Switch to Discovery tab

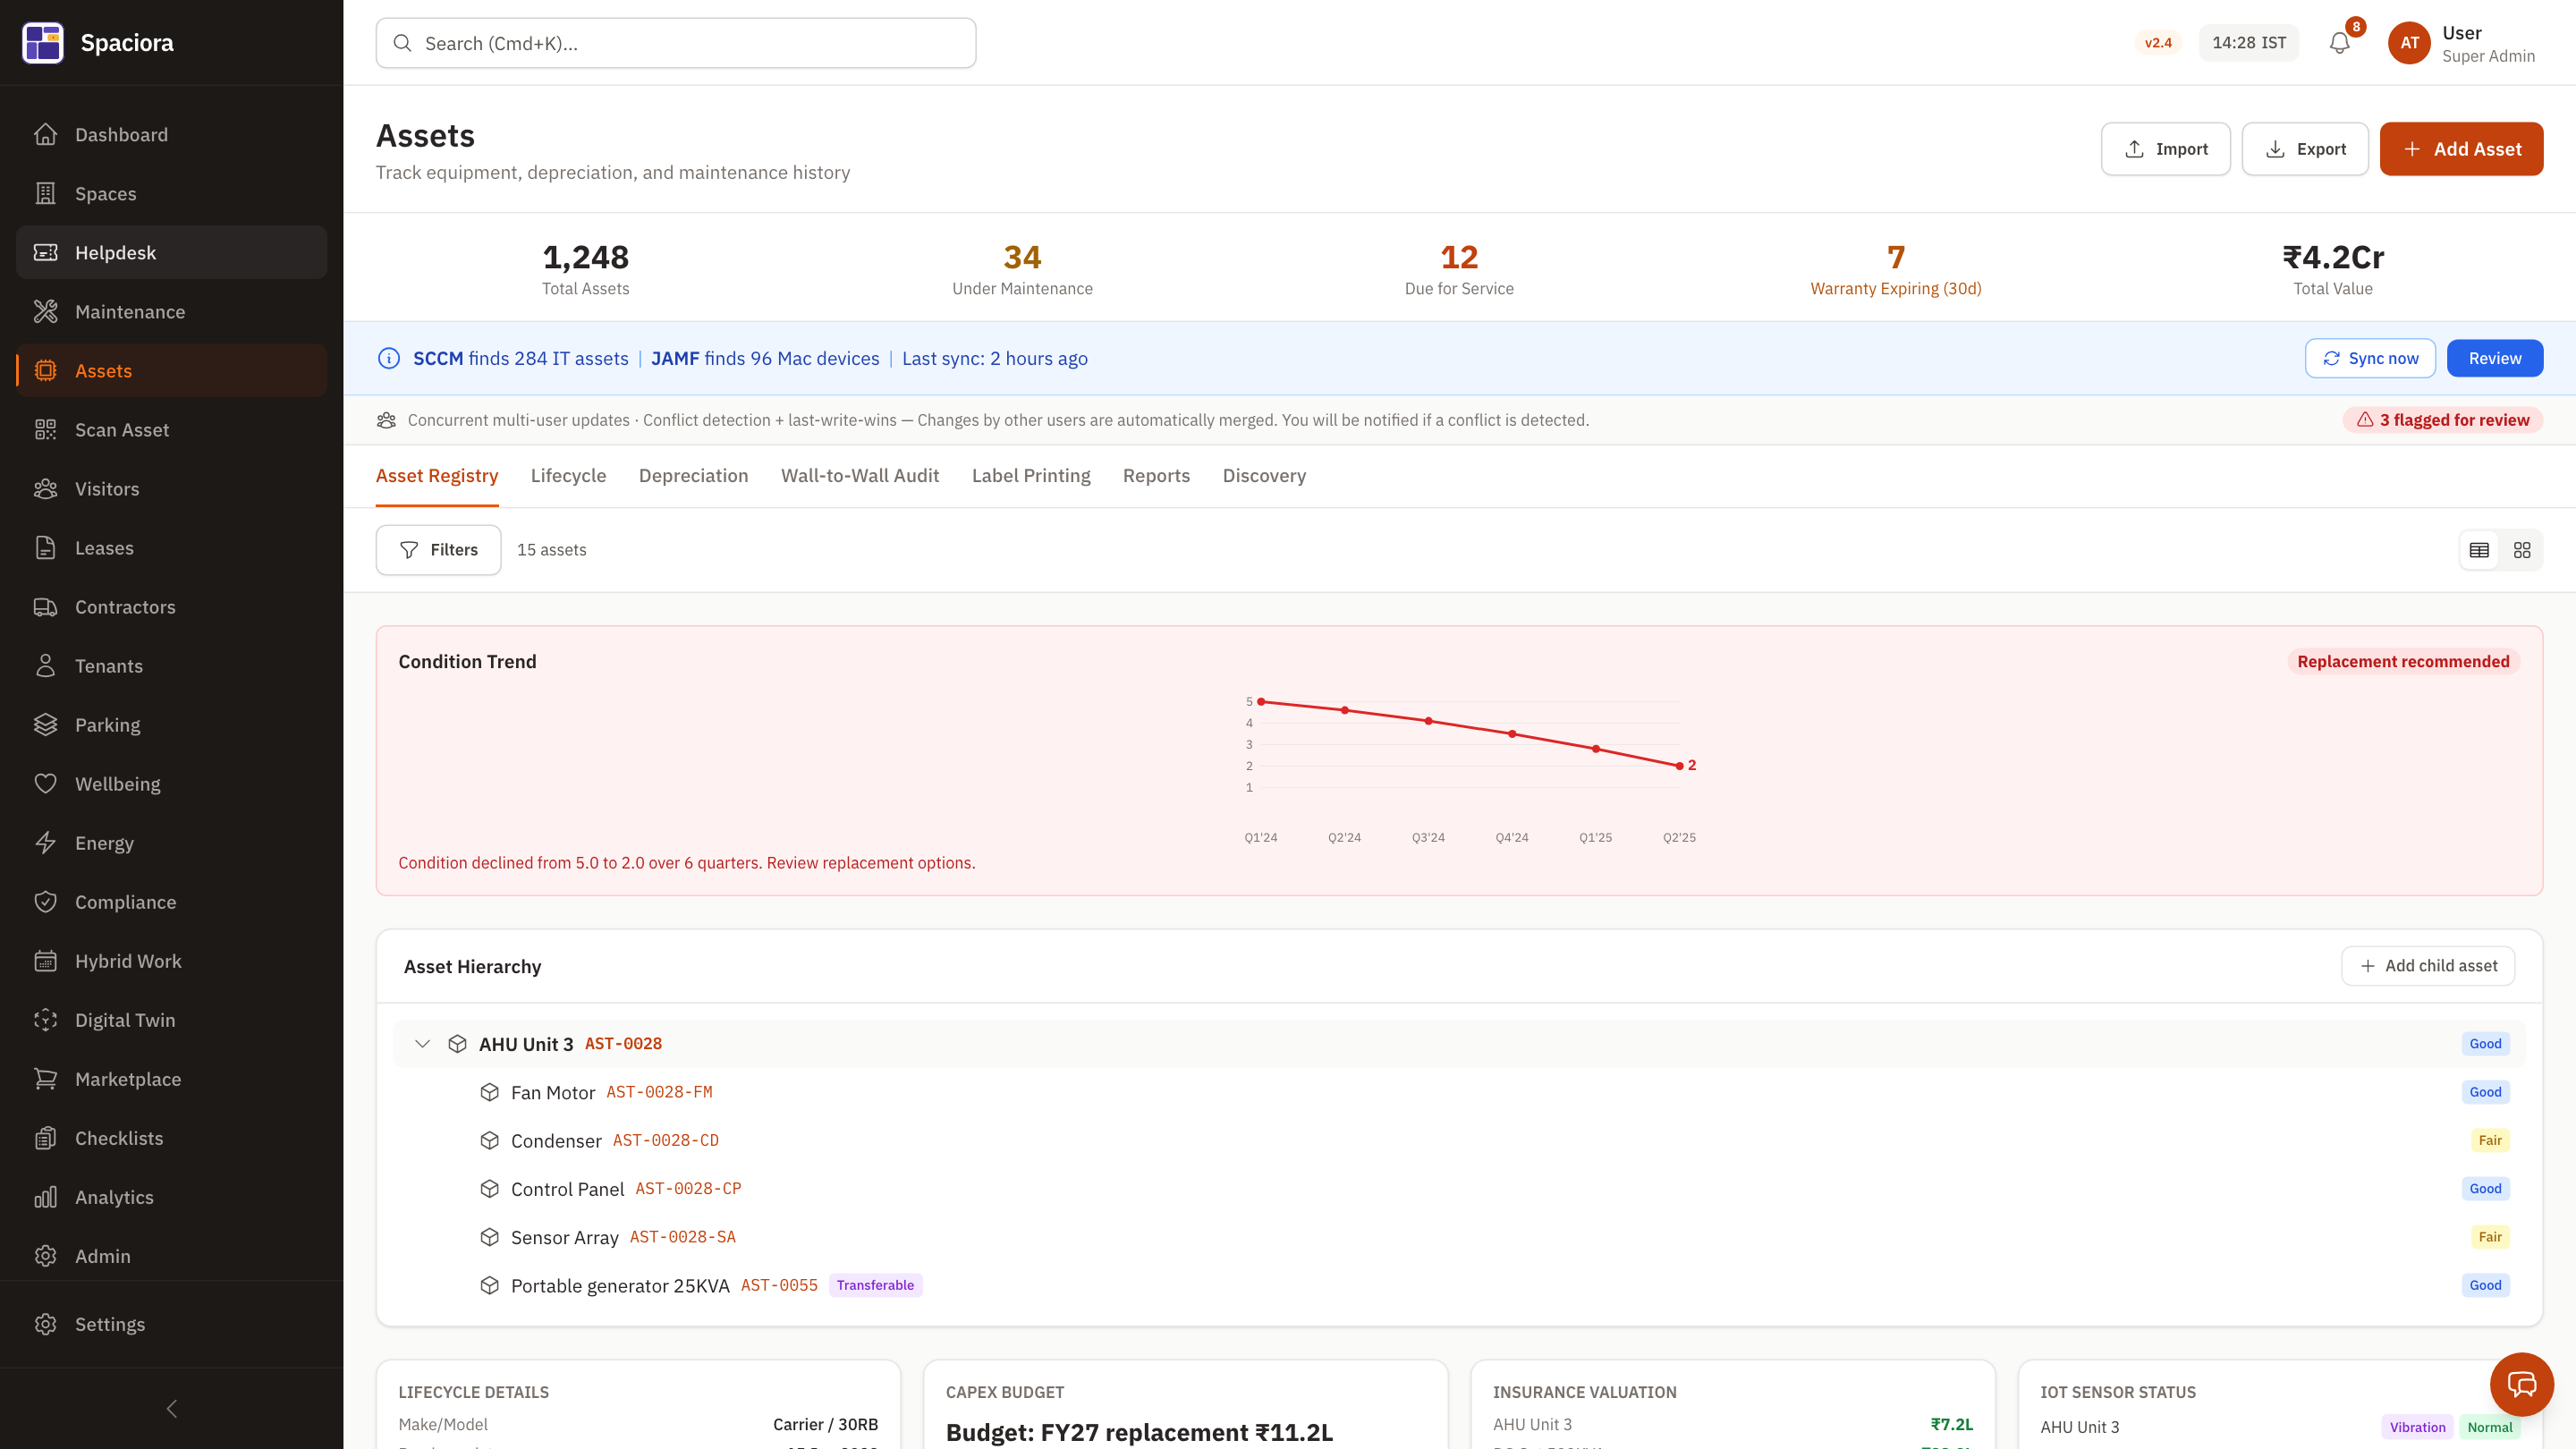tap(1264, 475)
